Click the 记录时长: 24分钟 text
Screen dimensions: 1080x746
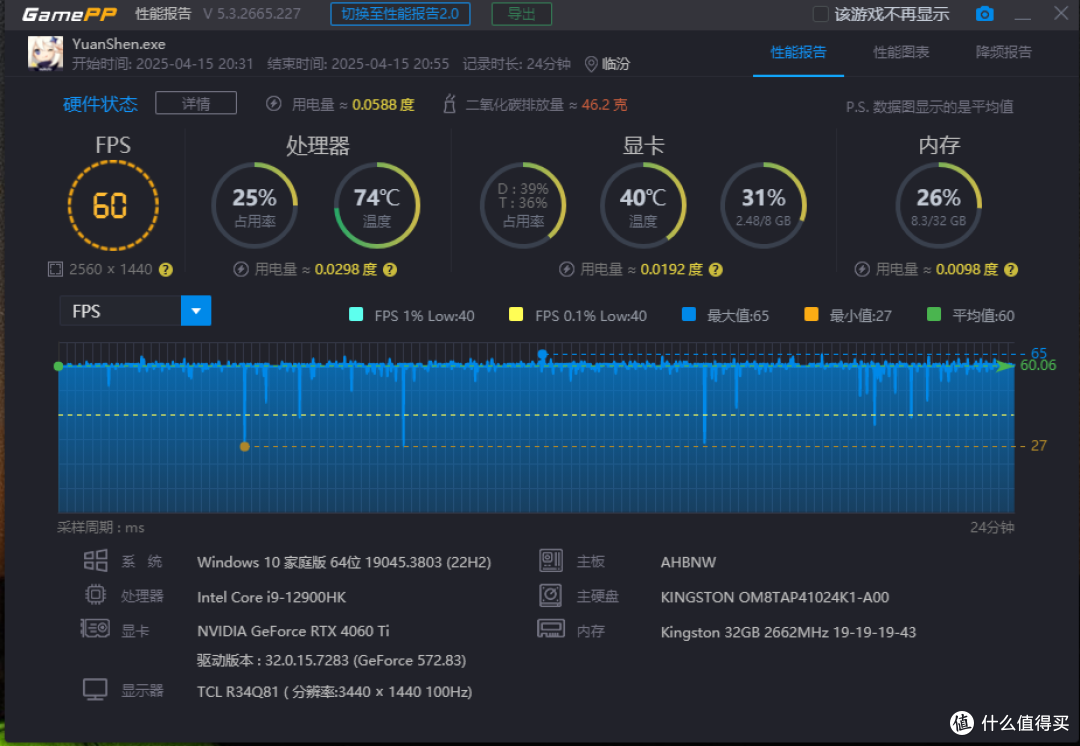pos(517,64)
